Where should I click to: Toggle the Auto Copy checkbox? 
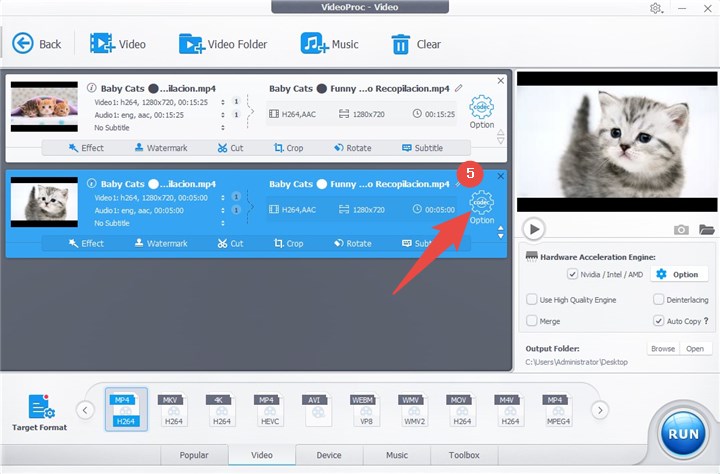pos(658,321)
